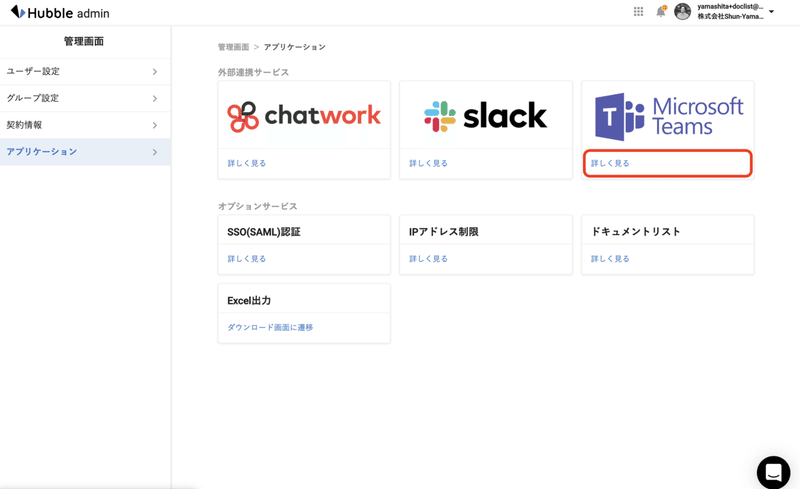Image resolution: width=800 pixels, height=489 pixels.
Task: Click the IPアドレス制限 card title
Action: 443,232
